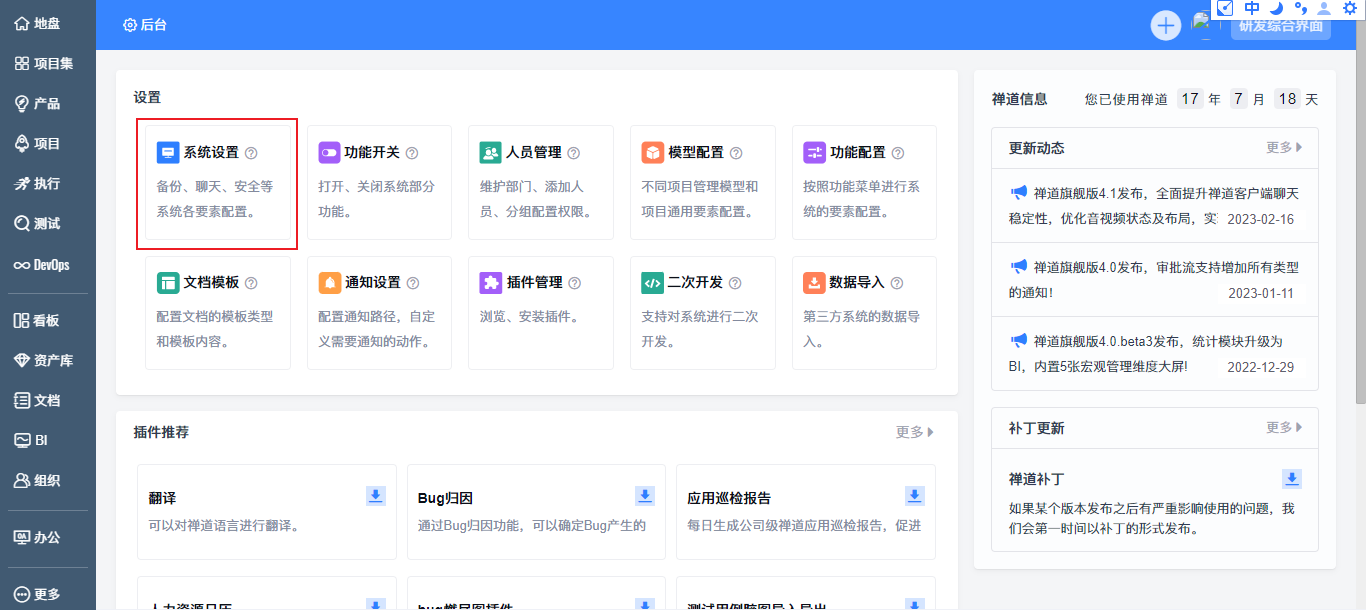Click the plus add button in header
1366x610 pixels.
[1166, 25]
